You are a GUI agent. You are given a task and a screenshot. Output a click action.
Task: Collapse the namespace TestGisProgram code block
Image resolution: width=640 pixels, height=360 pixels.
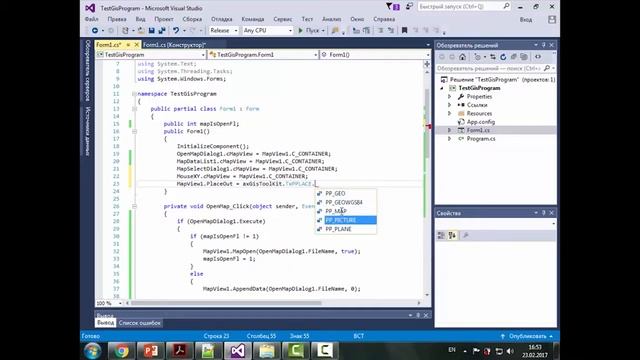[x=134, y=94]
